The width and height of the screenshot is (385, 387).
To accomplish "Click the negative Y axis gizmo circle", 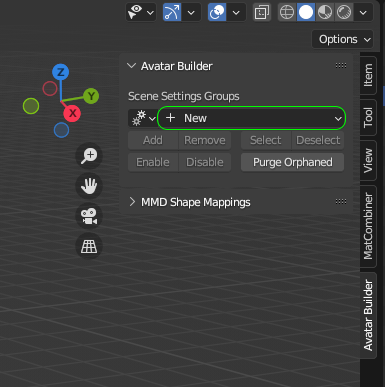I will [31, 106].
